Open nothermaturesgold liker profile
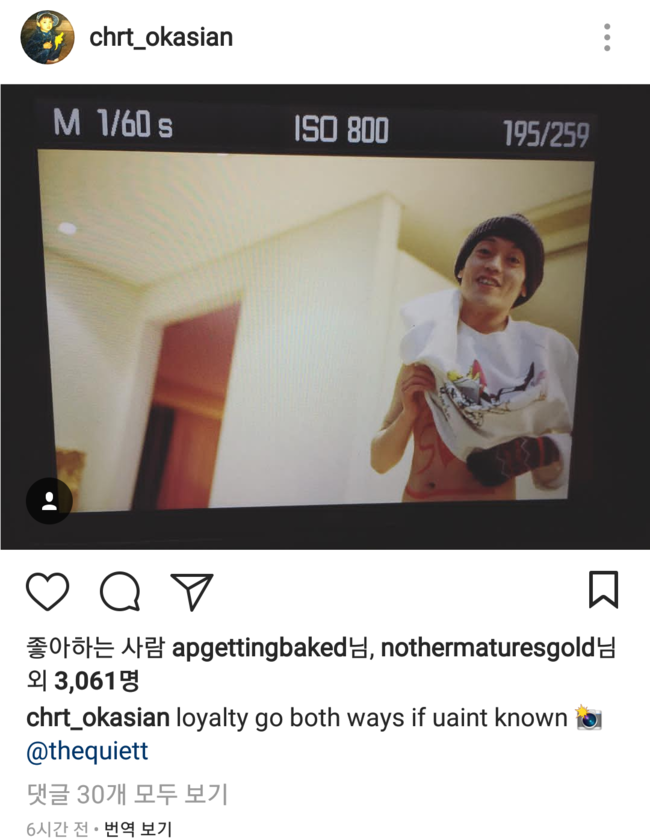The image size is (650, 840). click(x=488, y=648)
